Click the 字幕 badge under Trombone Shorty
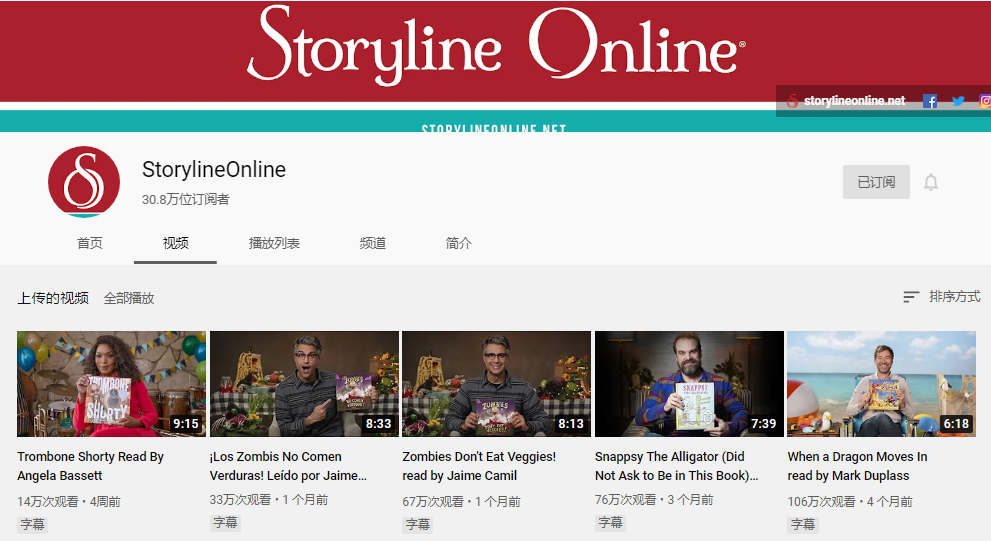This screenshot has height=541, width=991. click(x=32, y=525)
